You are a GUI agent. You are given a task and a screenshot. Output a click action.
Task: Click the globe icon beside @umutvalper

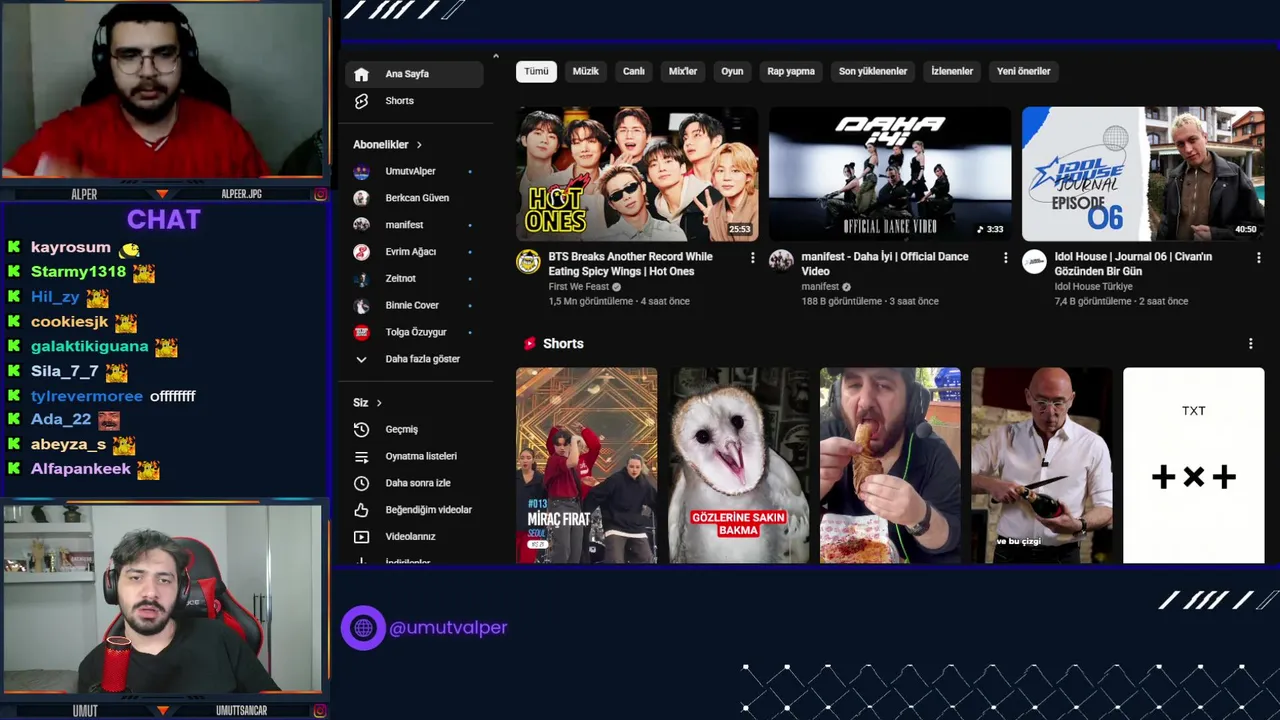[x=363, y=628]
